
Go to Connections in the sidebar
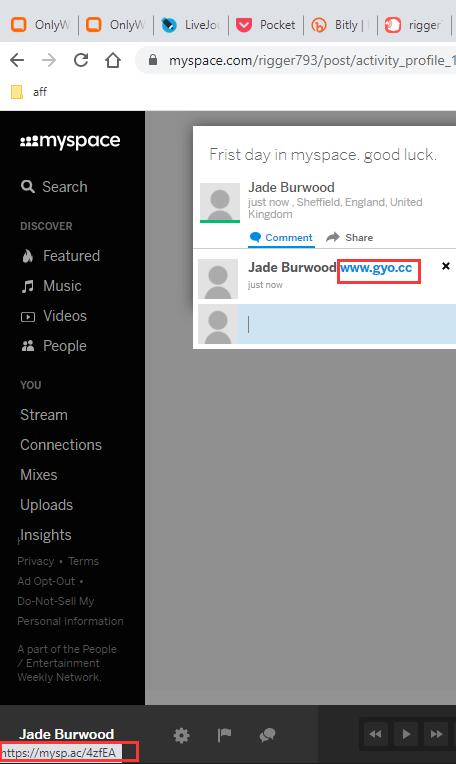pos(61,445)
